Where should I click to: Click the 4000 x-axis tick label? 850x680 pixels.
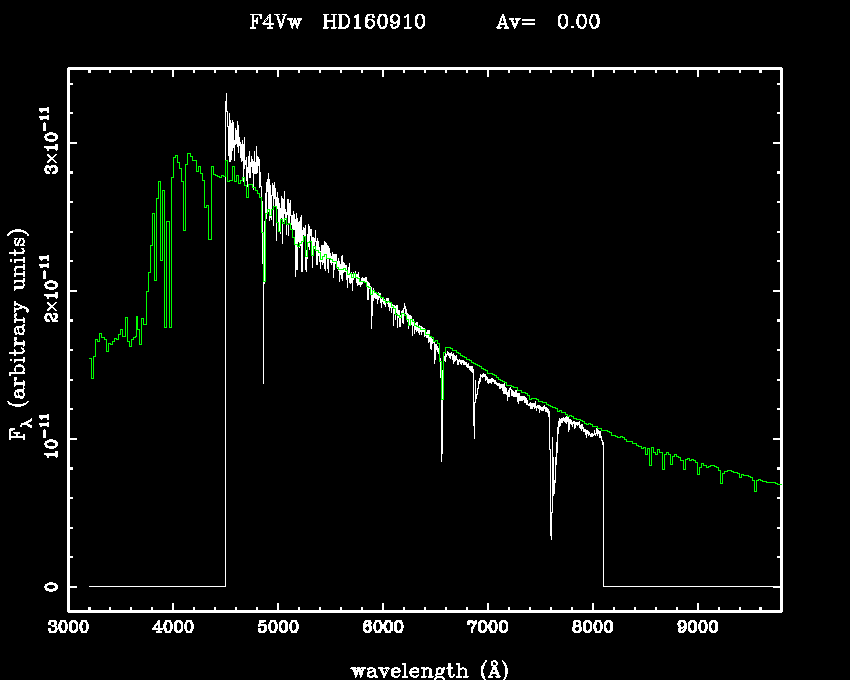173,627
